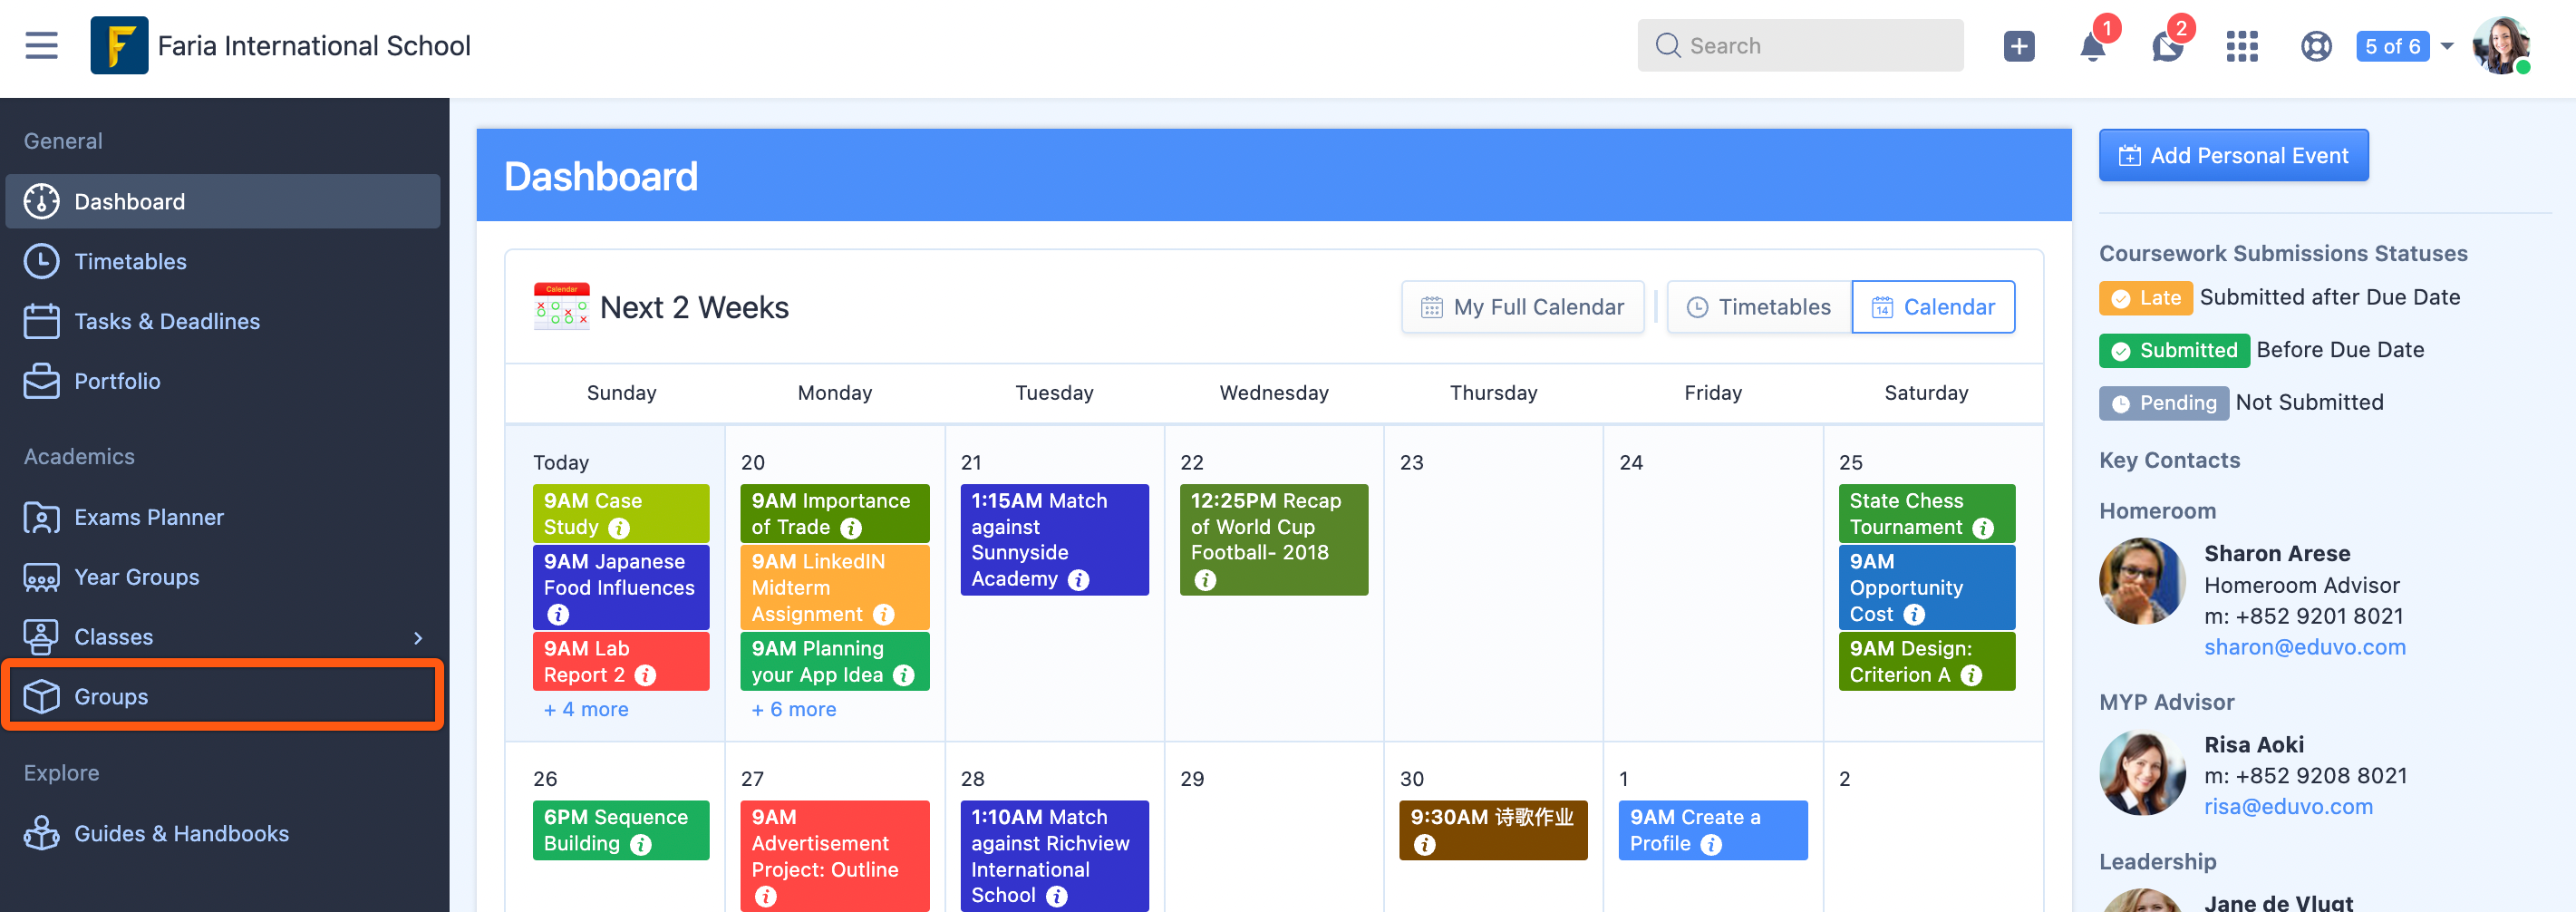Open the messages icon with 2 alerts
The width and height of the screenshot is (2576, 912).
(2166, 46)
